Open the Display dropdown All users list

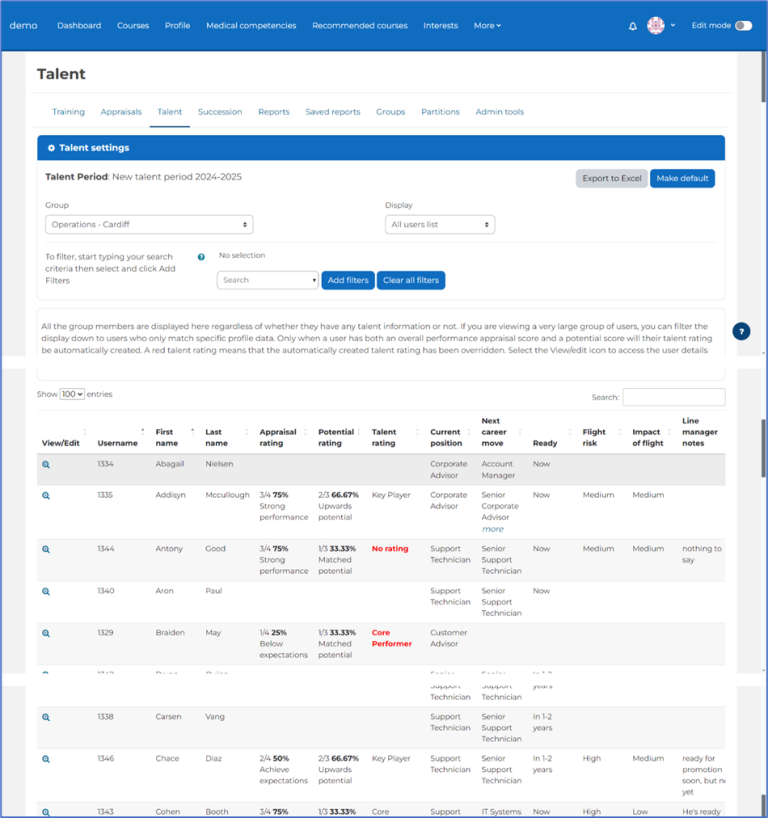click(x=440, y=224)
